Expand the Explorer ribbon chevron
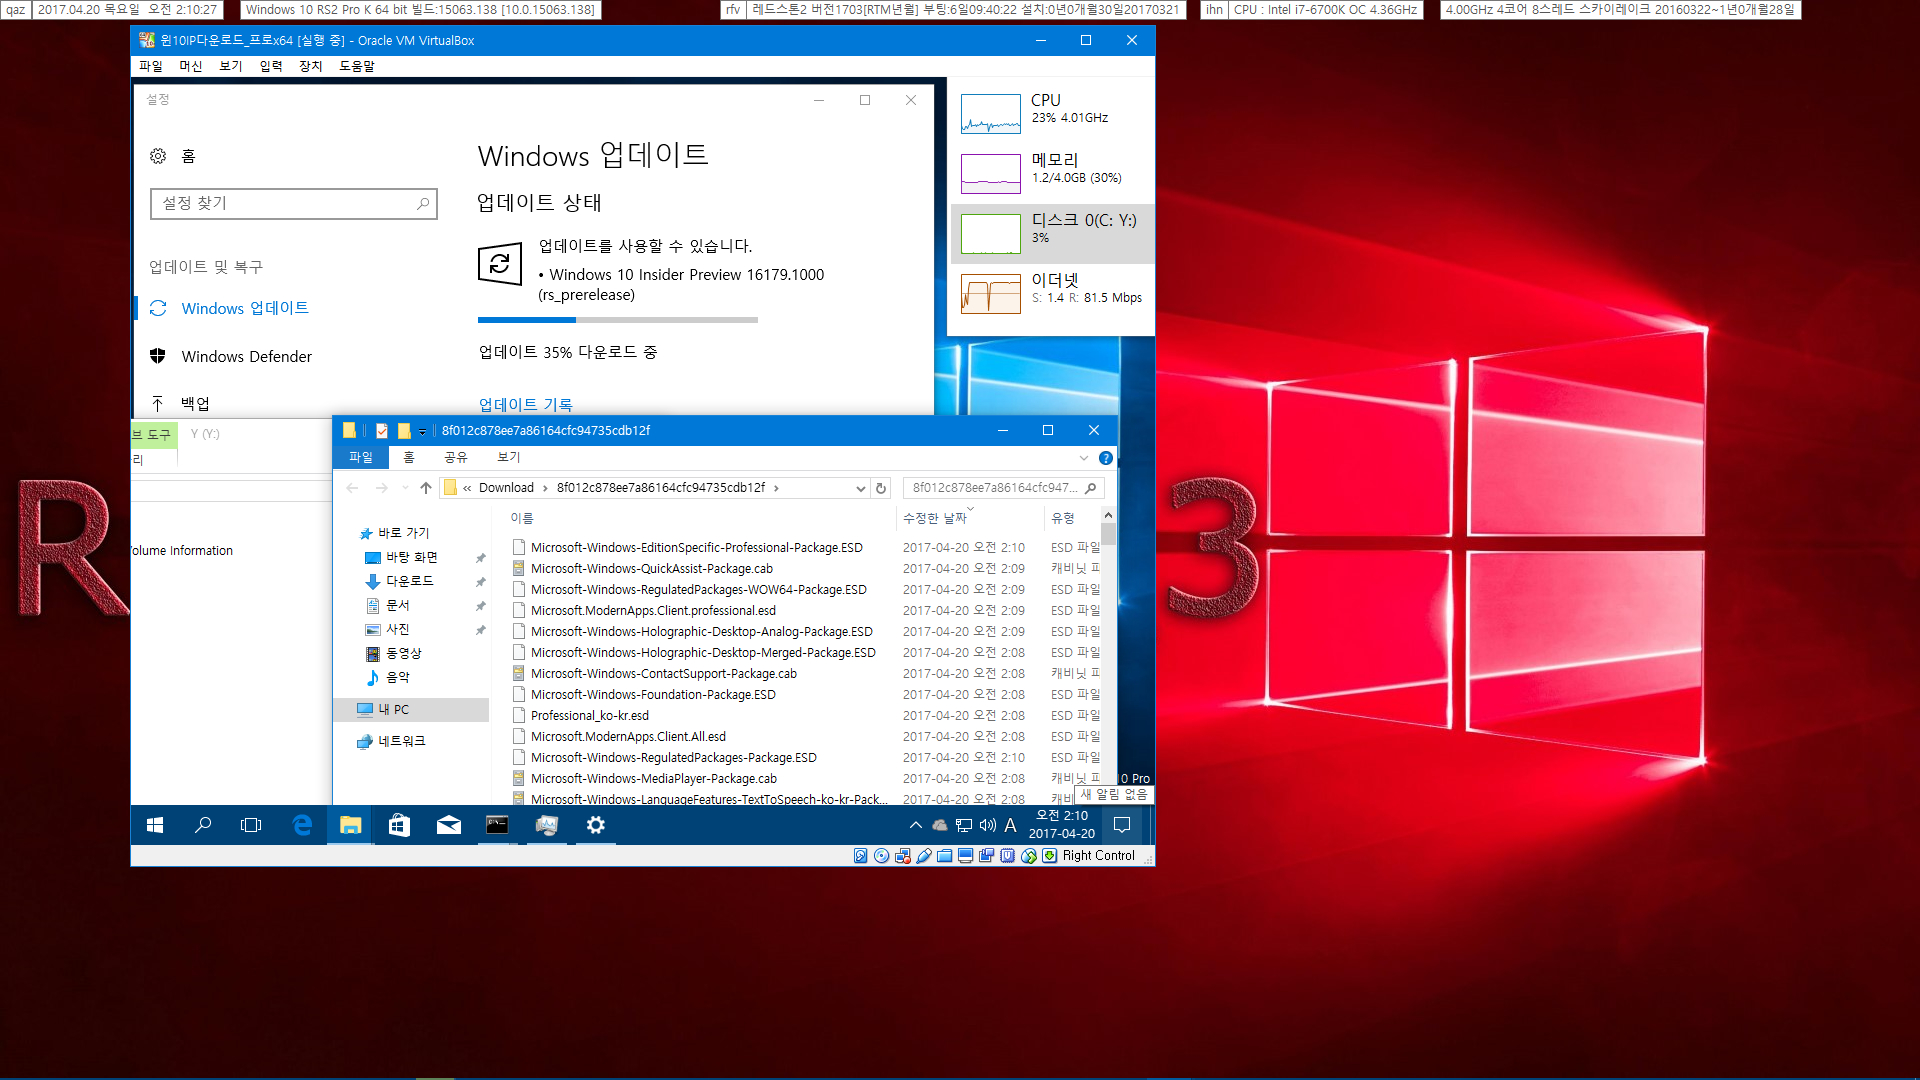Screen dimensions: 1920x1080 click(1083, 458)
